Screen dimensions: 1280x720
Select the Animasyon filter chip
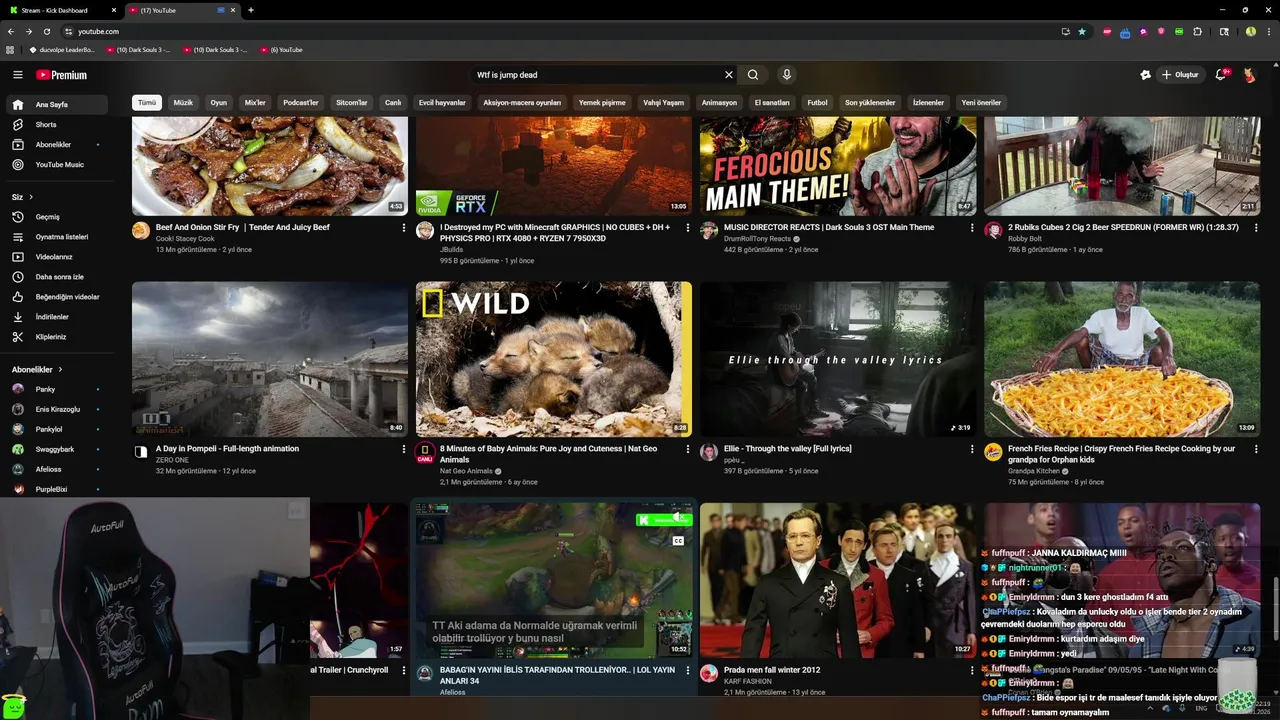pyautogui.click(x=719, y=103)
